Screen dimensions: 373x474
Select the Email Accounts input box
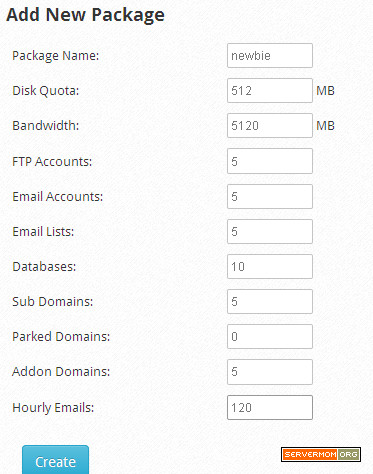270,196
